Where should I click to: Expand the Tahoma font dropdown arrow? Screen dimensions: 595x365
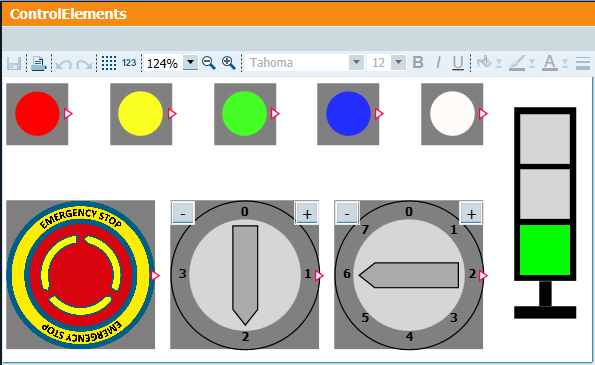point(356,63)
